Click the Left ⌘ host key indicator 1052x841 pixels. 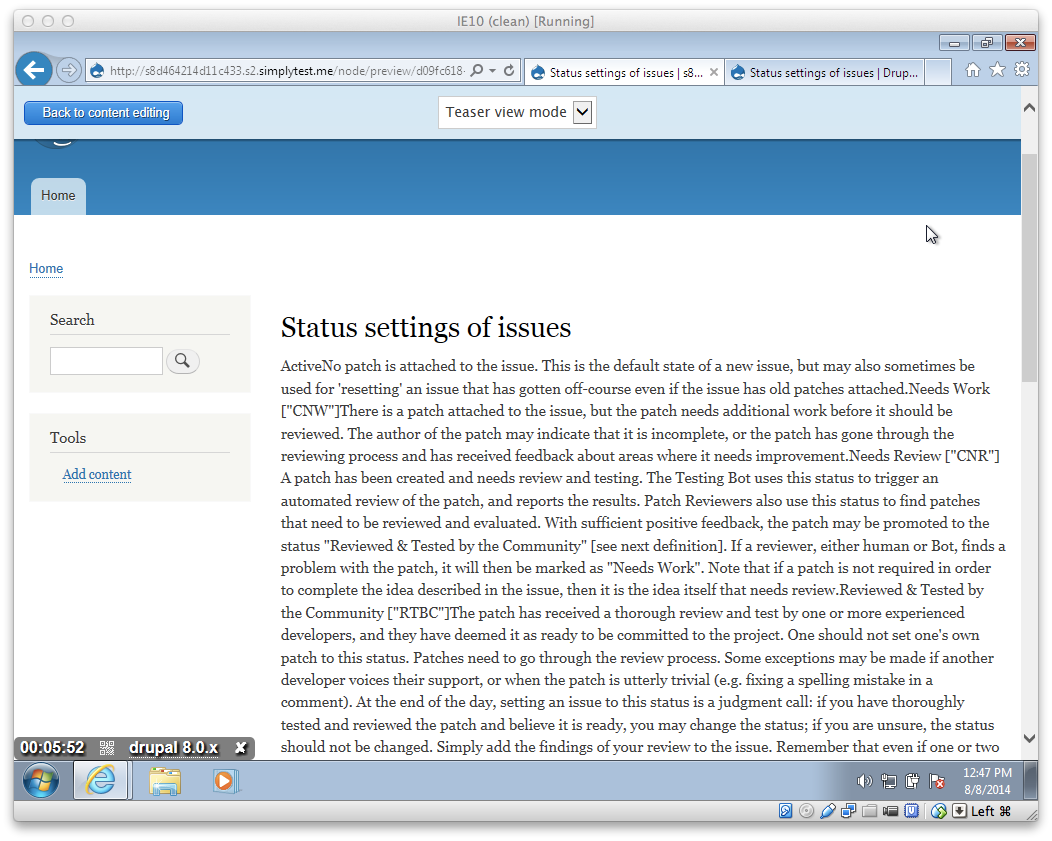(991, 811)
